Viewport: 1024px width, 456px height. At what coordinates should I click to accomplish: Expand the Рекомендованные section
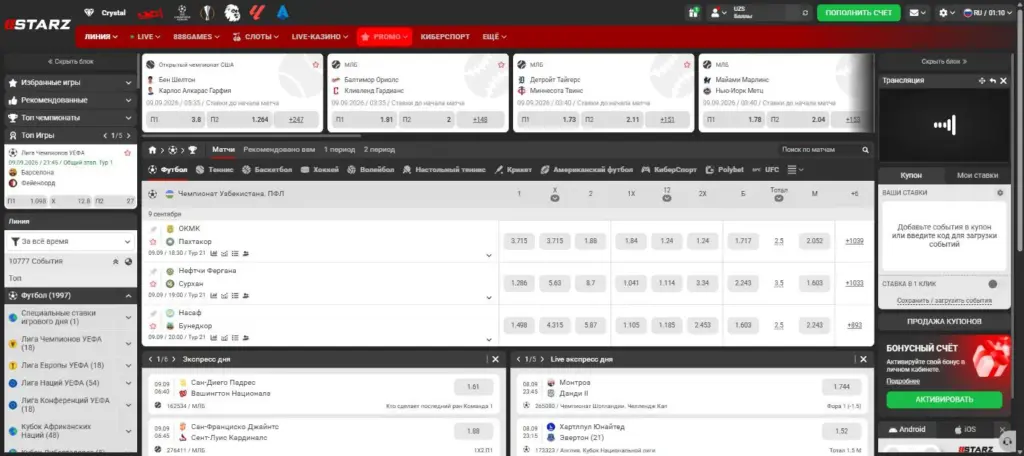coord(71,101)
